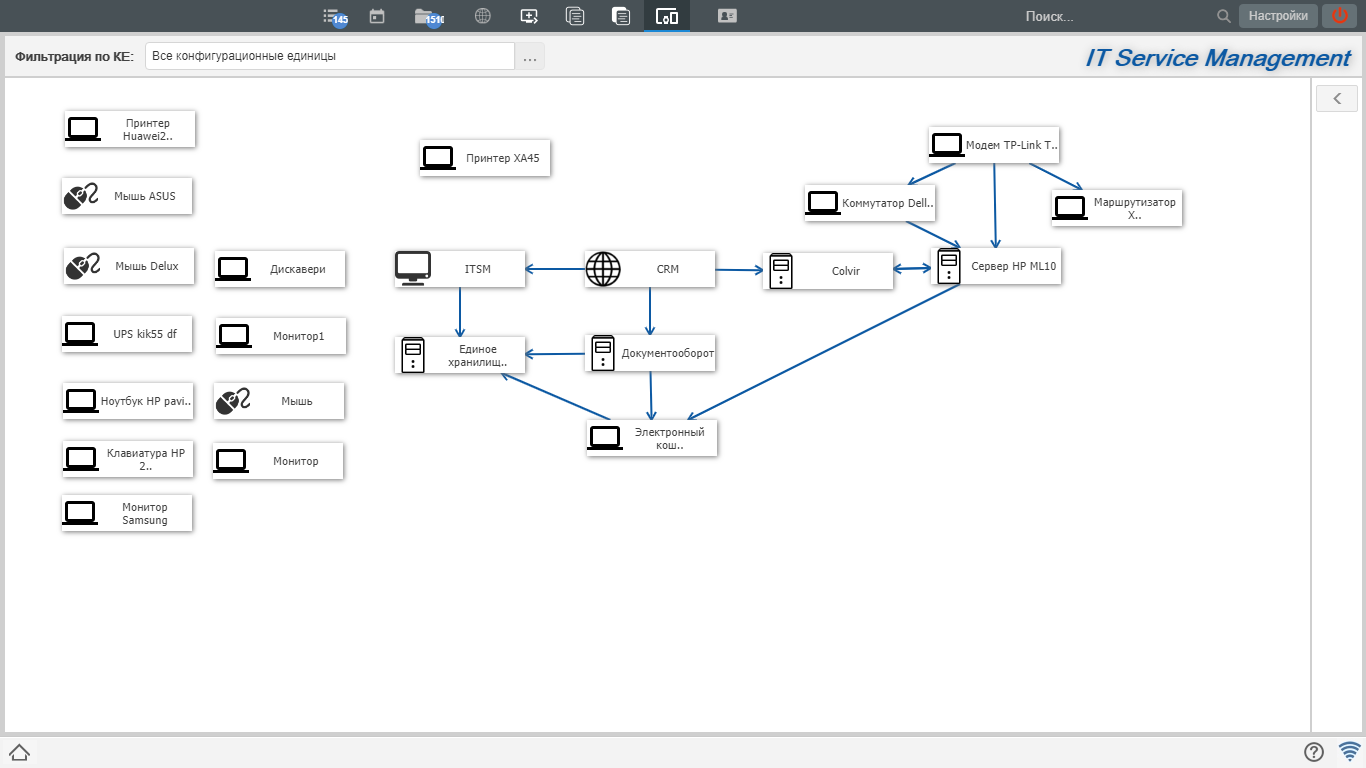Open the Настройки button
The width and height of the screenshot is (1366, 768).
[1278, 16]
